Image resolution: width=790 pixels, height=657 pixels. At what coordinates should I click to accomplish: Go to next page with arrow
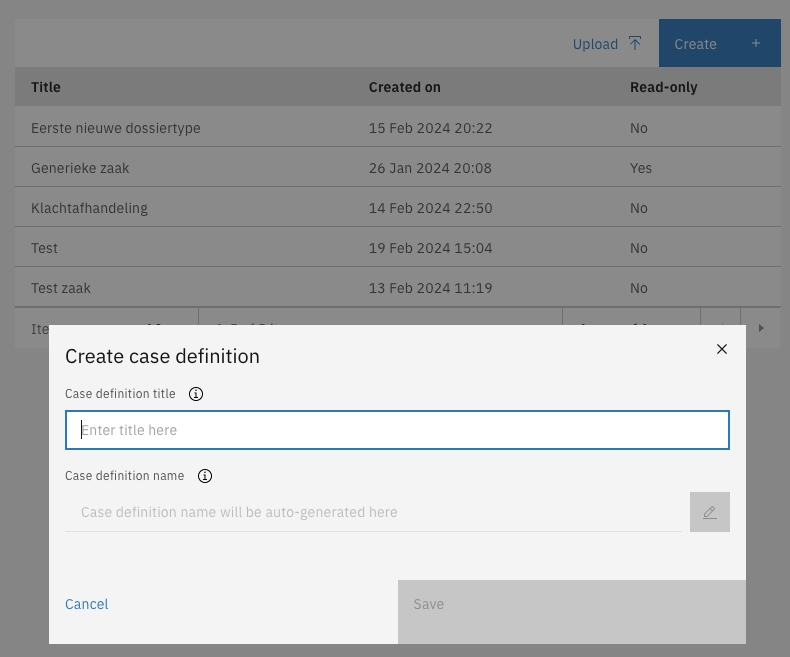[761, 328]
